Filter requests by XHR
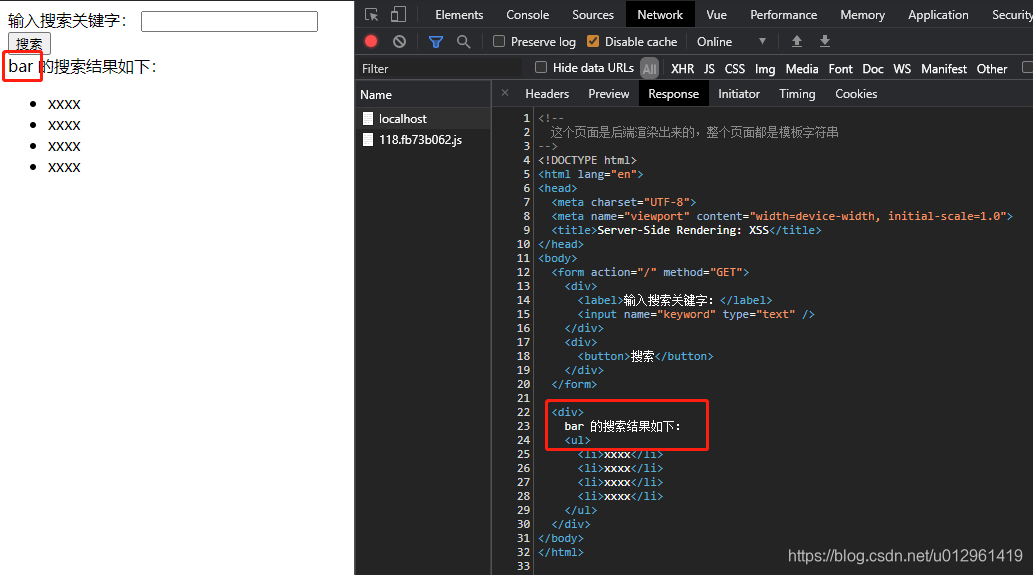Screen dimensions: 1033x575 click(x=683, y=68)
